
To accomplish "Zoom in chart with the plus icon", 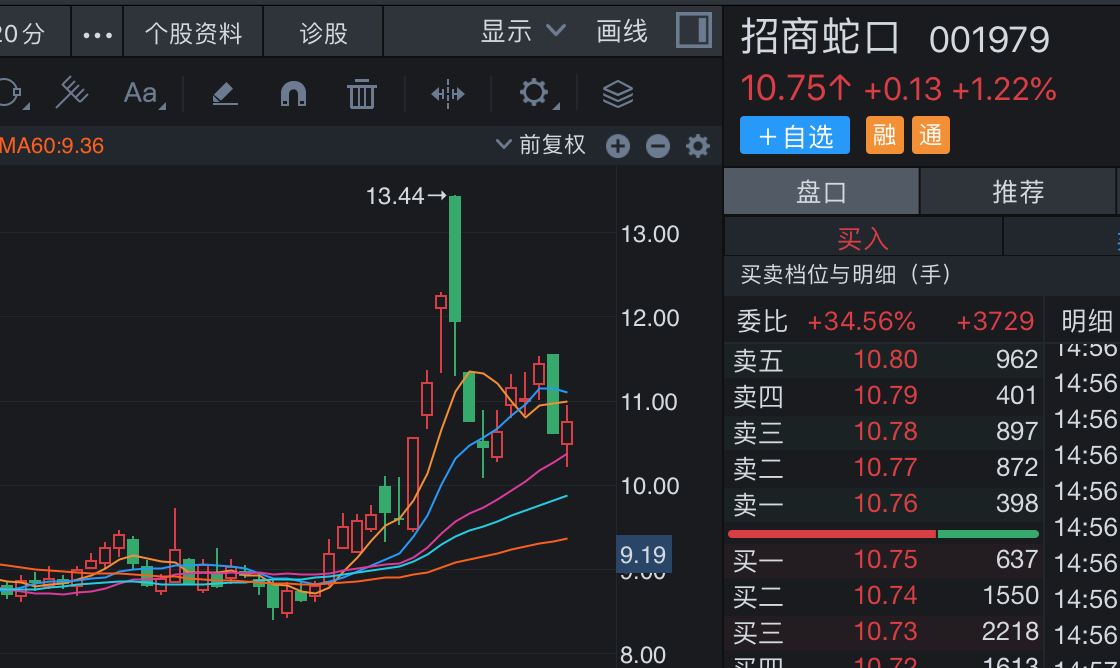I will 618,147.
